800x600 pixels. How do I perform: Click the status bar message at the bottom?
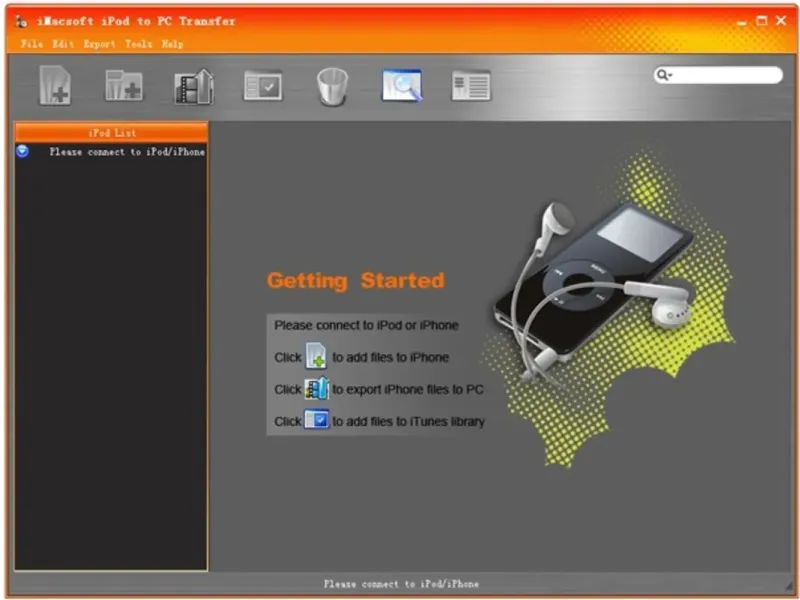pos(401,584)
